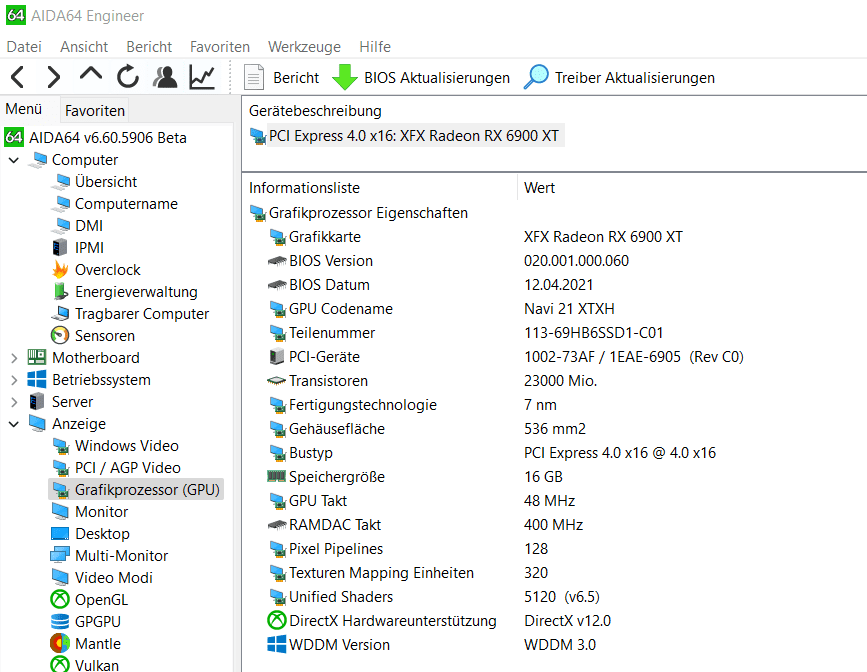
Task: Click the Unified Shaders row
Action: coord(341,597)
